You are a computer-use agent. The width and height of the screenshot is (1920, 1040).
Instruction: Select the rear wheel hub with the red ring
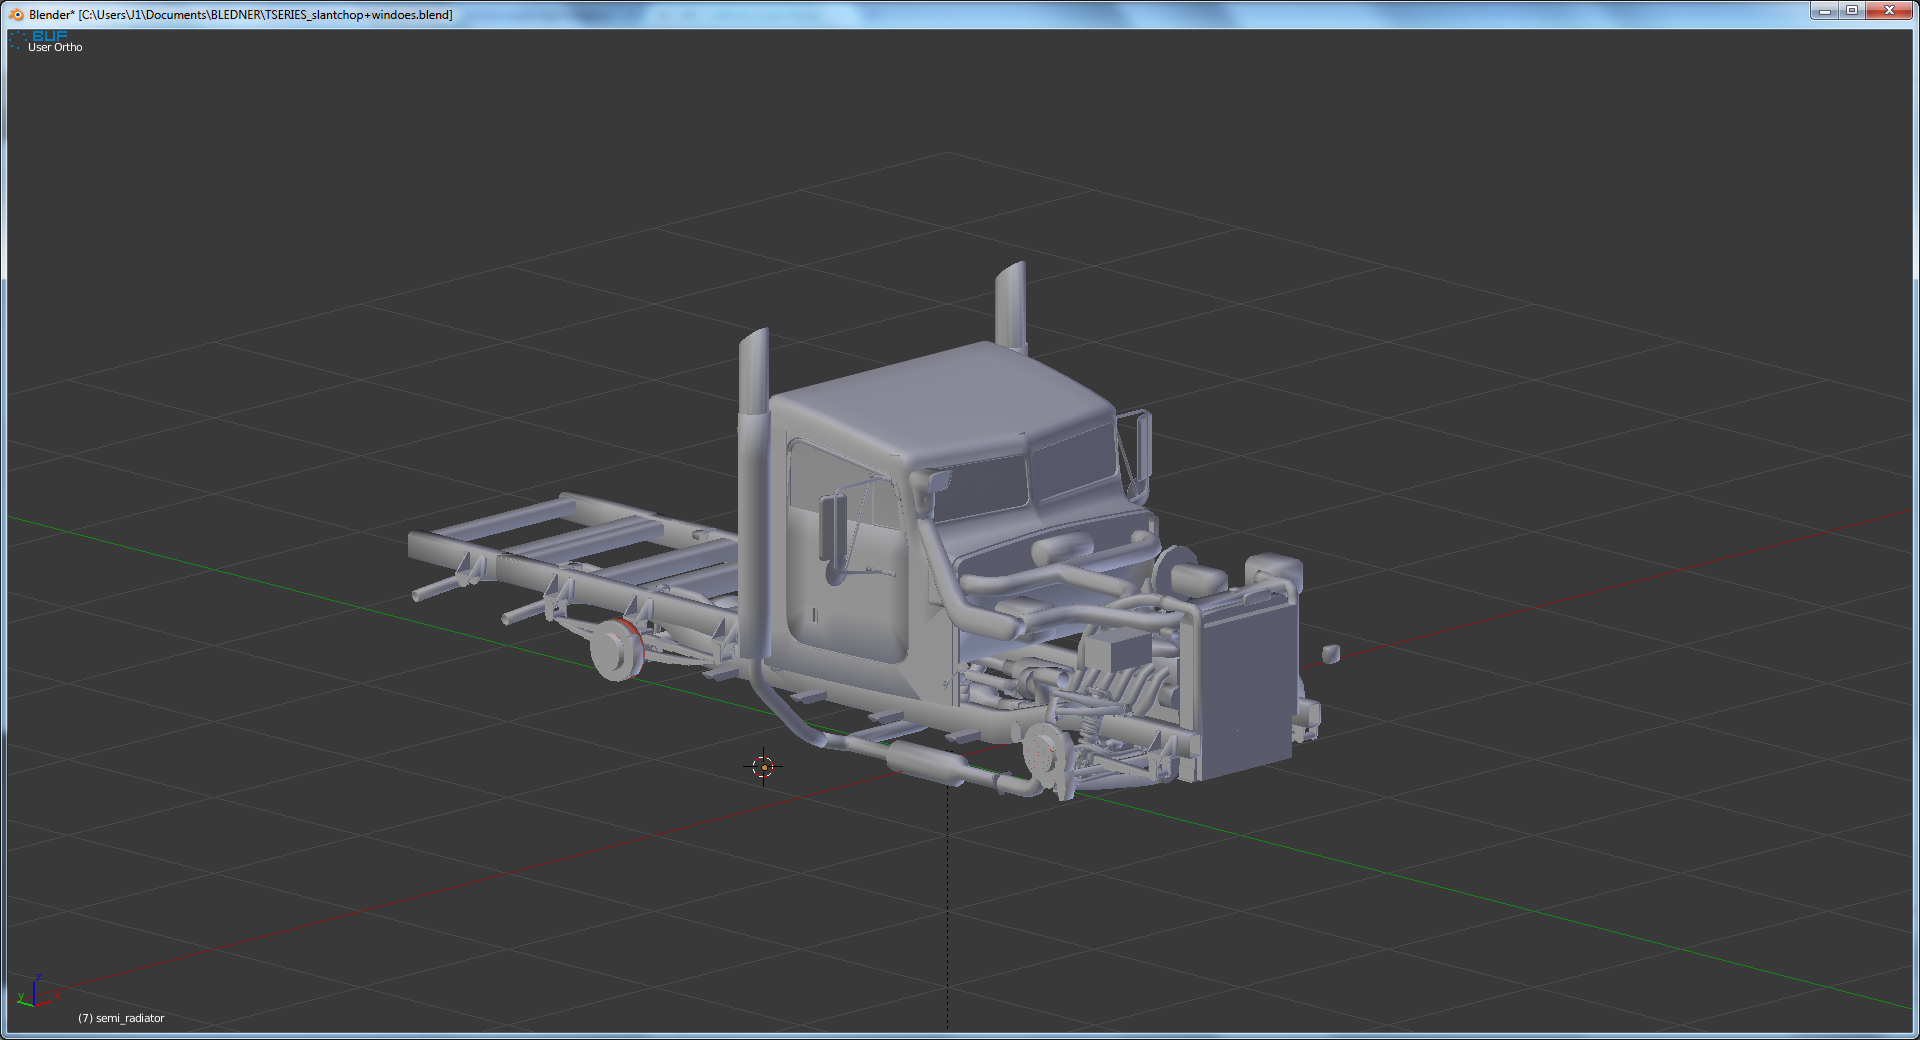pyautogui.click(x=617, y=650)
